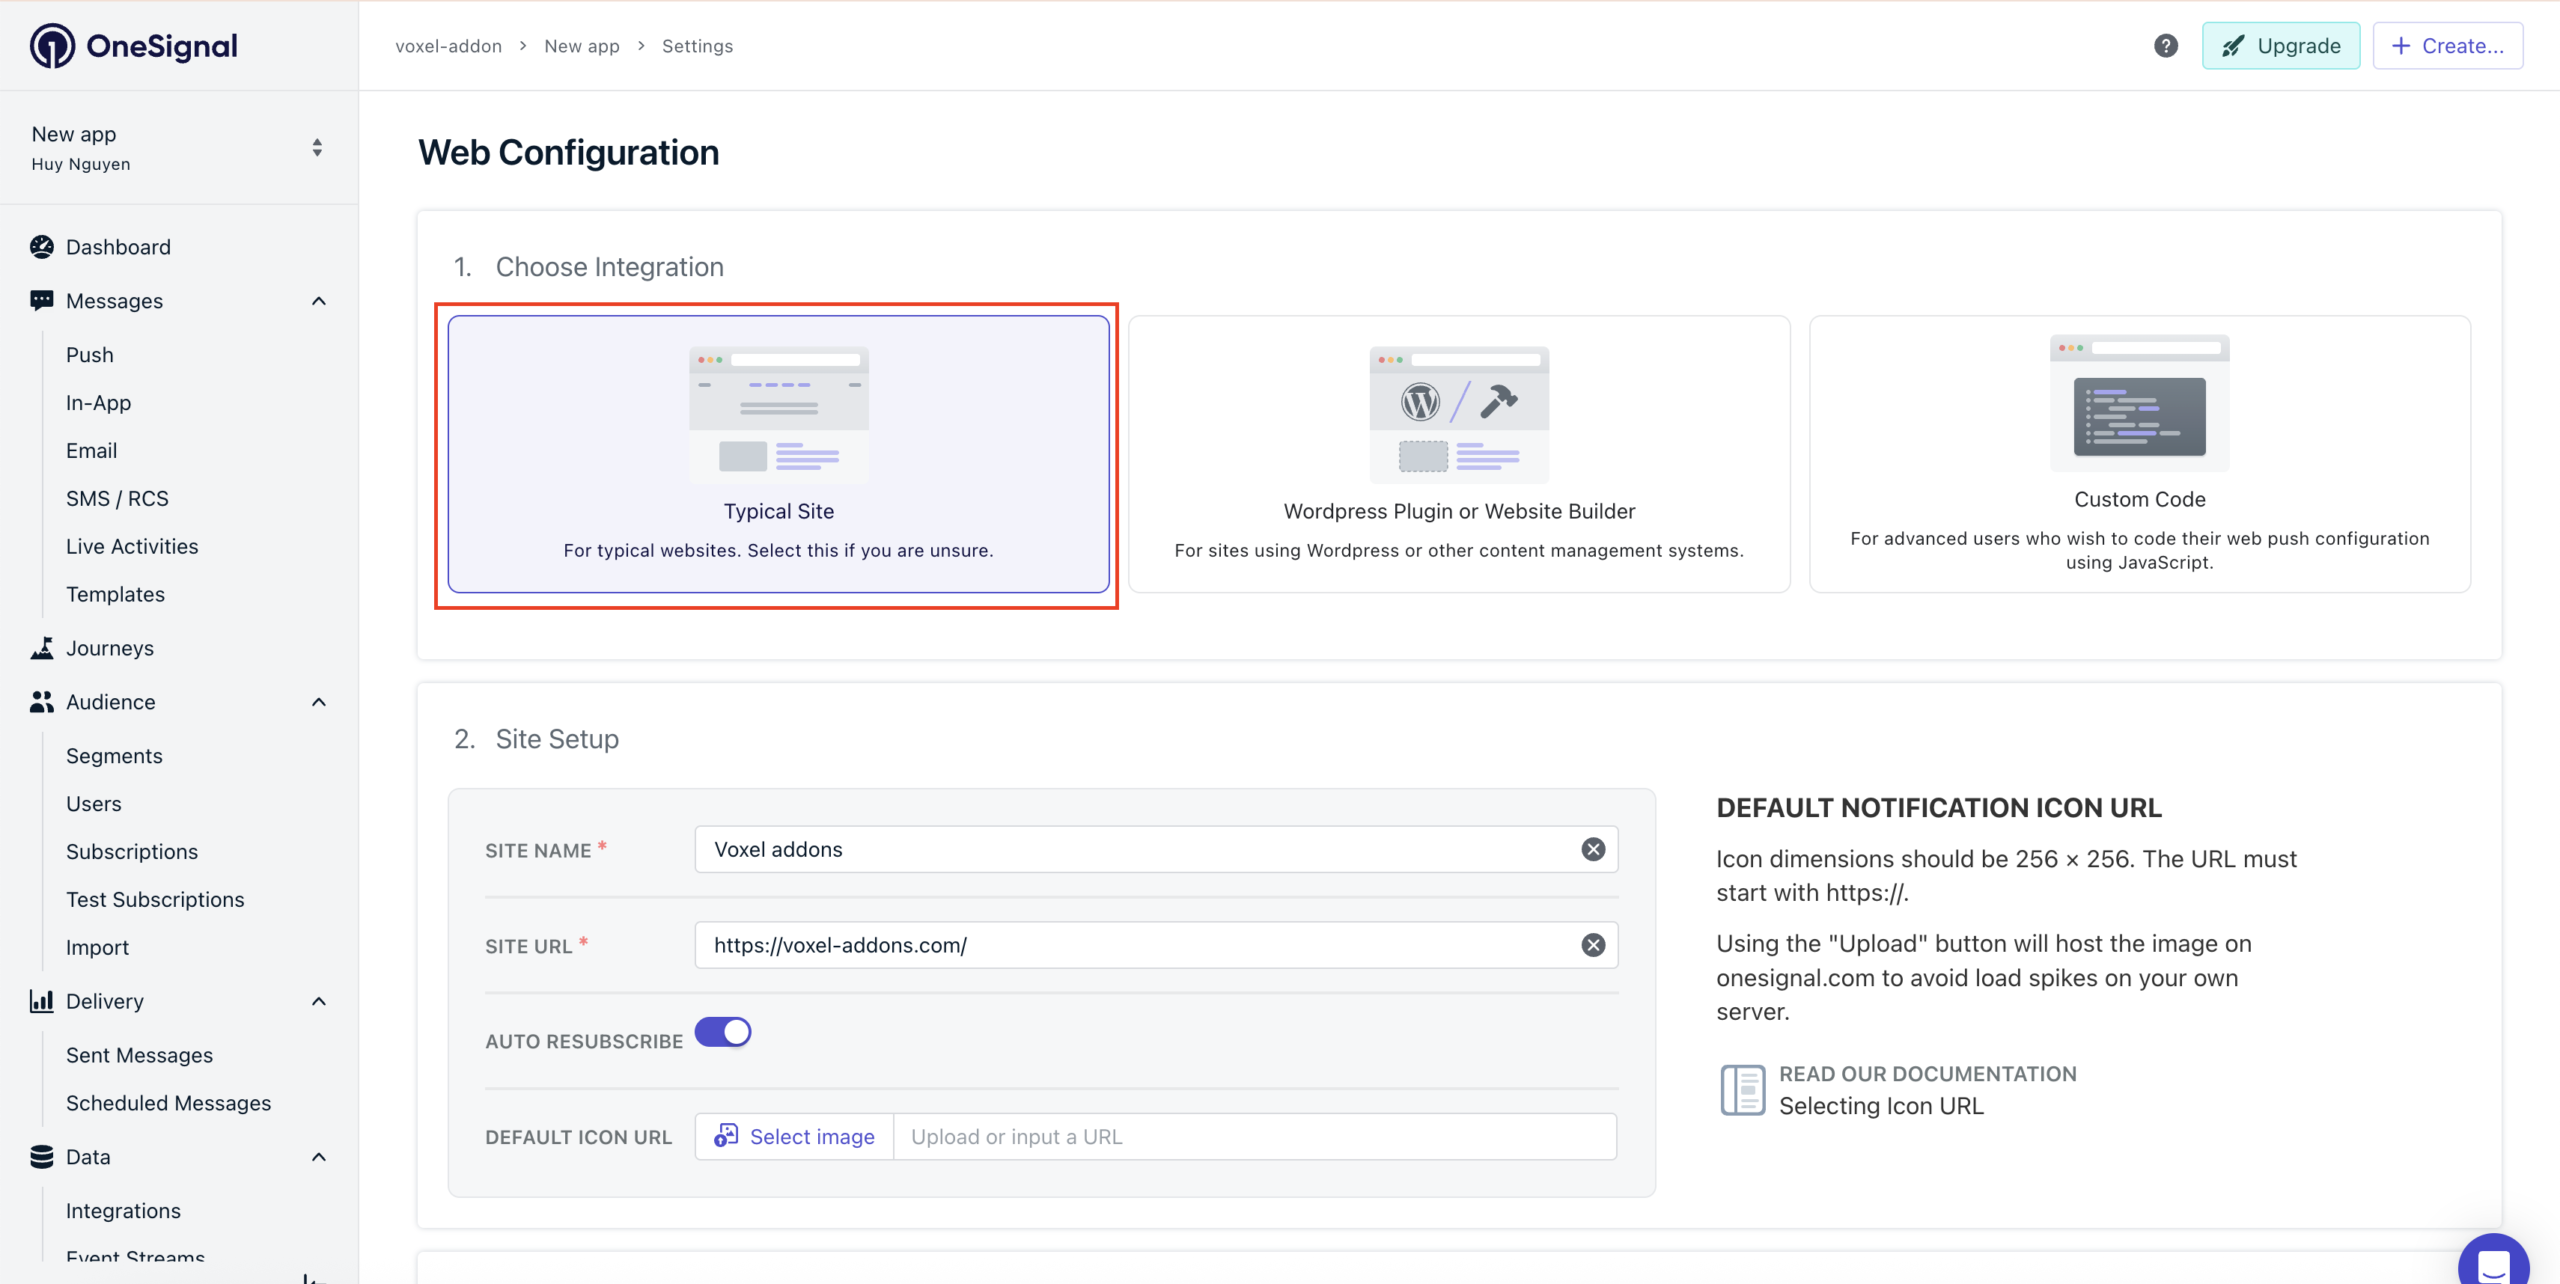Select the Custom Code integration card
Image resolution: width=2560 pixels, height=1284 pixels.
click(x=2139, y=454)
